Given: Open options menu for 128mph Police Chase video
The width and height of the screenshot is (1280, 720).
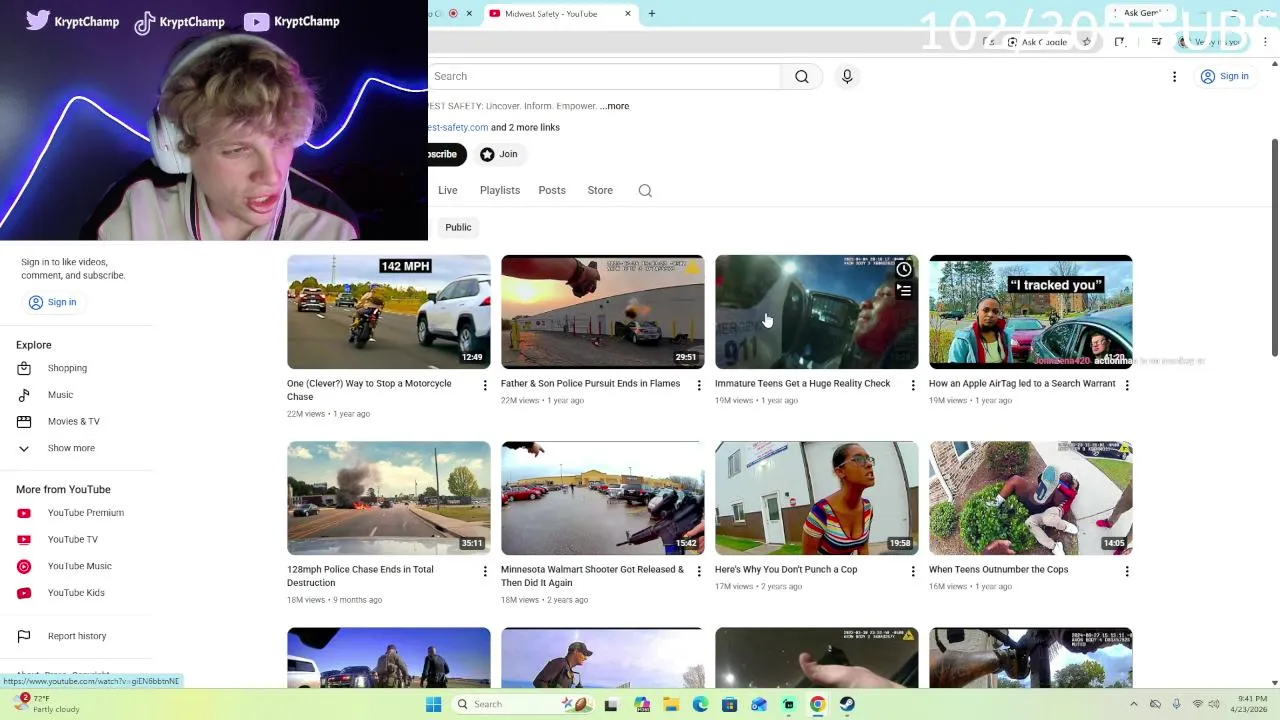Looking at the screenshot, I should pos(485,571).
